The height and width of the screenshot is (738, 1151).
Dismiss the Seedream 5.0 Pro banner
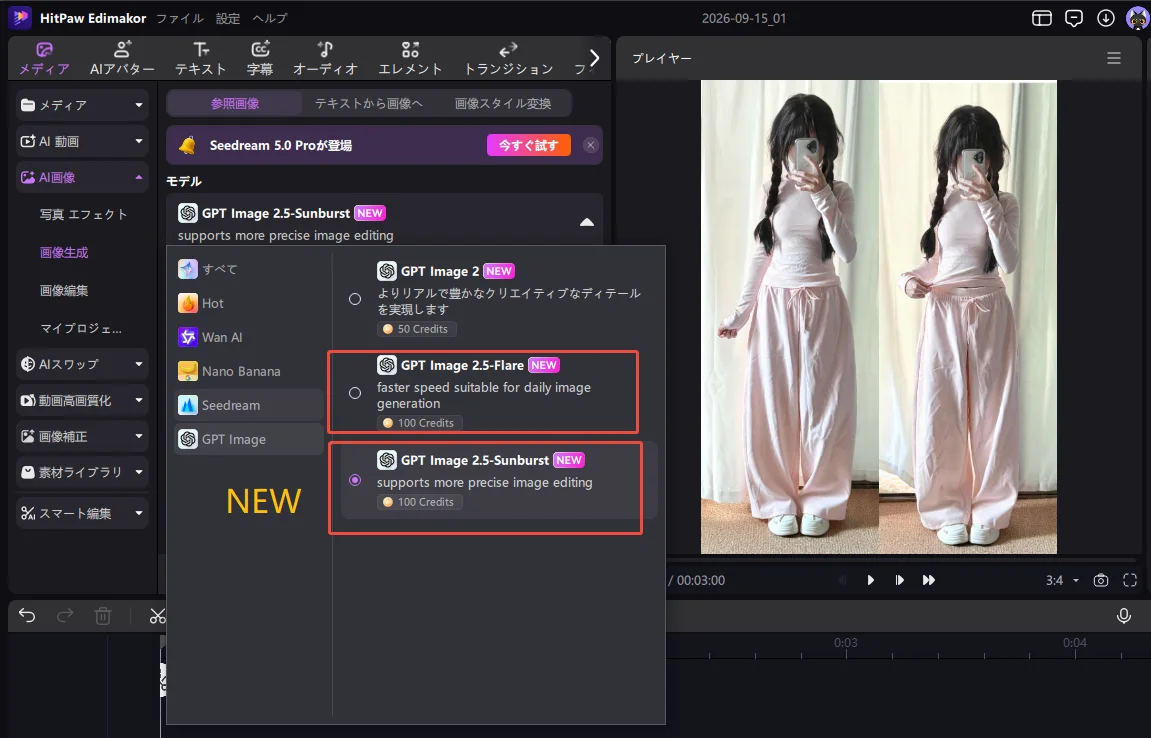[x=590, y=145]
